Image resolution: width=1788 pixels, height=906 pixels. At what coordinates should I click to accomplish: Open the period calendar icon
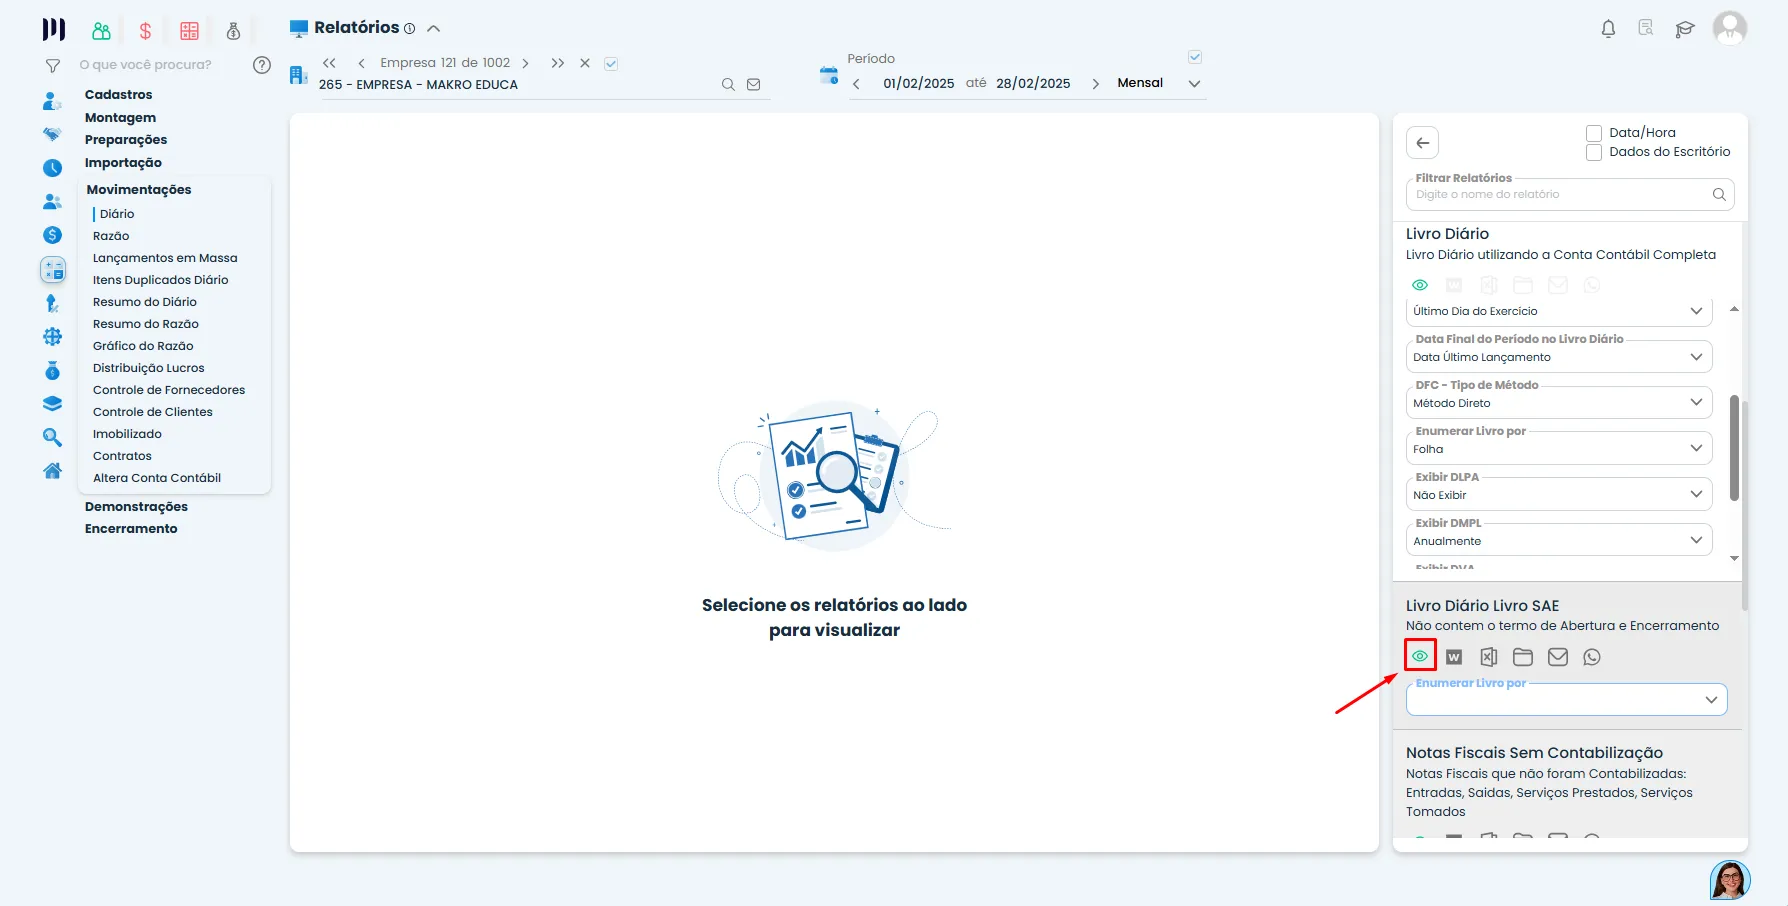[x=828, y=75]
